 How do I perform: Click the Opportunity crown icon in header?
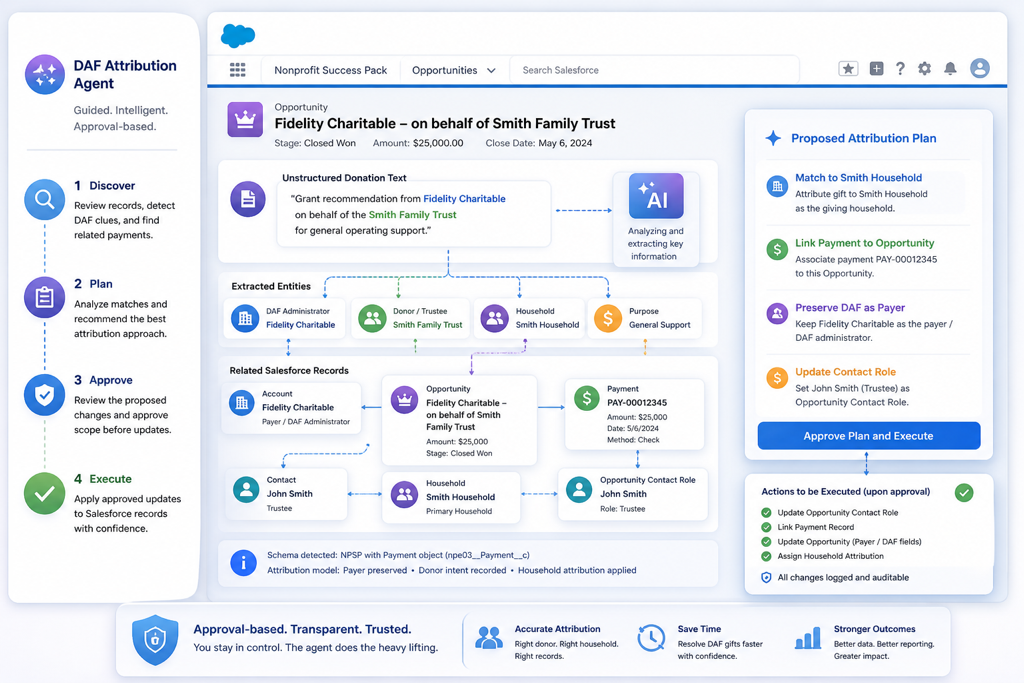pos(245,119)
